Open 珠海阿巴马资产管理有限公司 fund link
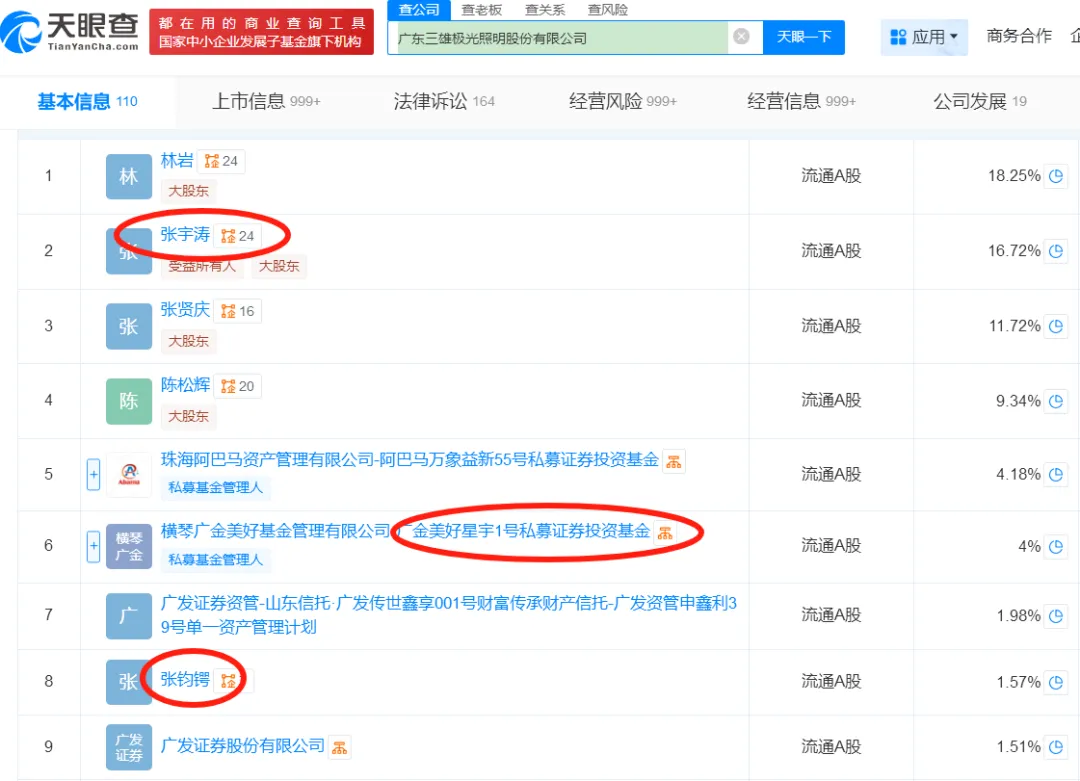The height and width of the screenshot is (781, 1080). [x=410, y=460]
